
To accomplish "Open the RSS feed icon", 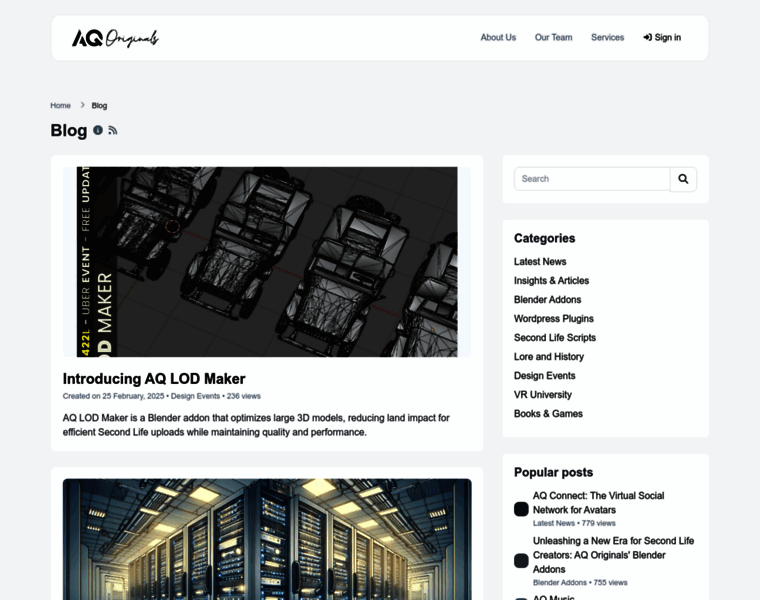I will point(113,130).
